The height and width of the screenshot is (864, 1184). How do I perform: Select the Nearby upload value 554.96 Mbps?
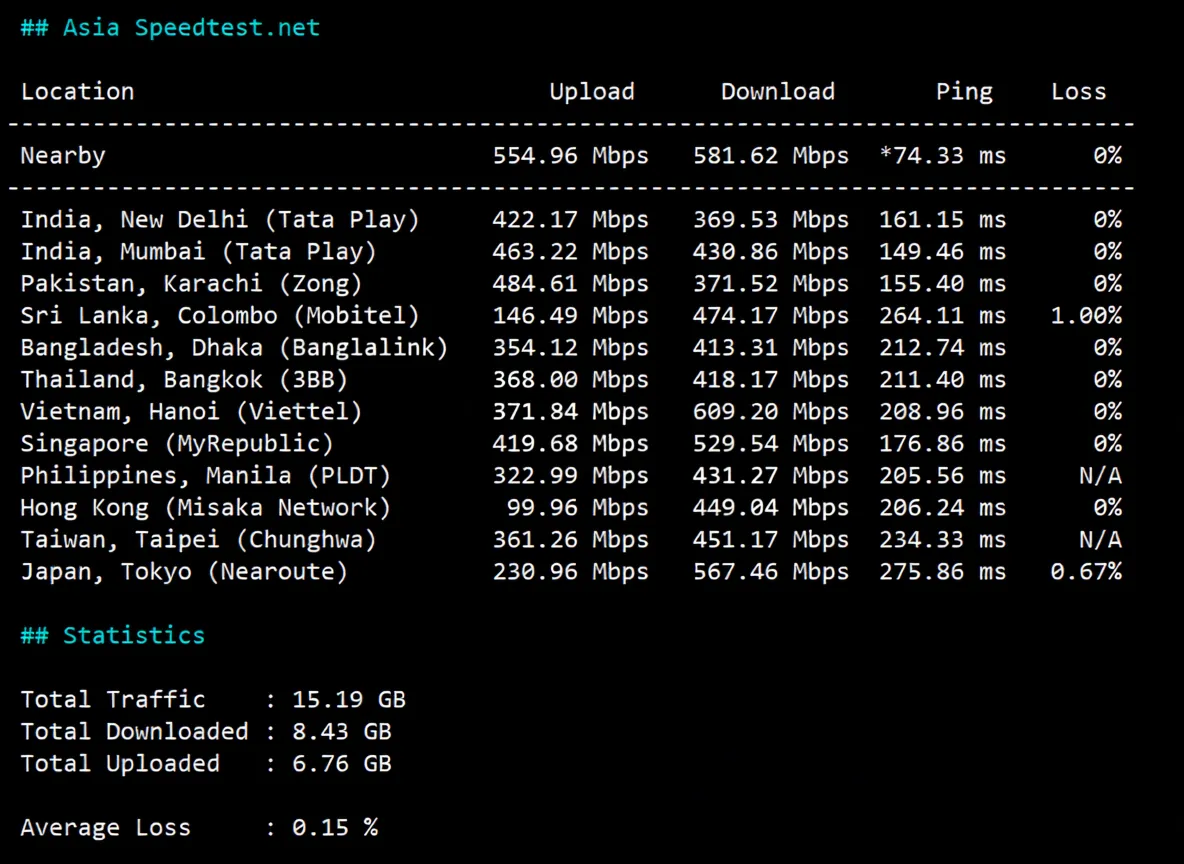tap(570, 156)
